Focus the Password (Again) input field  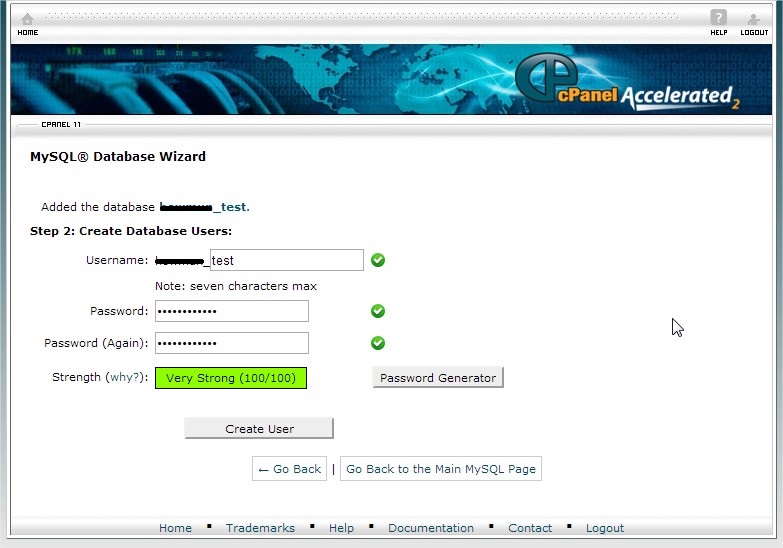232,343
